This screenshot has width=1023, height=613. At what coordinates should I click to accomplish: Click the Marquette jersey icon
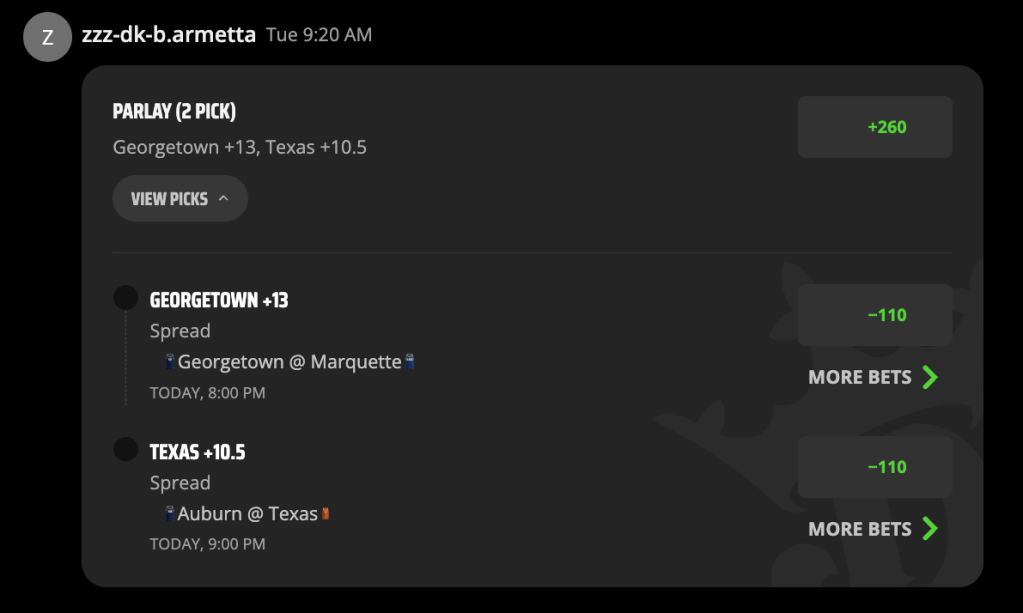click(x=410, y=362)
